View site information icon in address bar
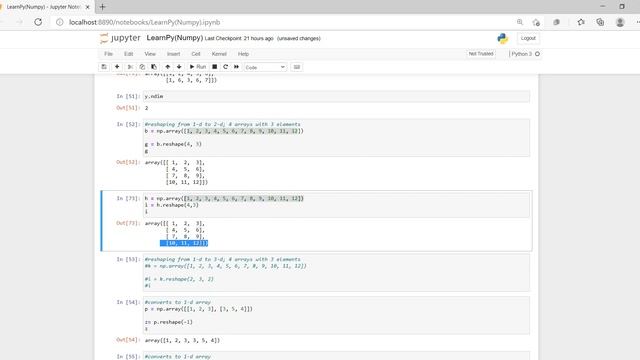The width and height of the screenshot is (640, 360). (60, 22)
